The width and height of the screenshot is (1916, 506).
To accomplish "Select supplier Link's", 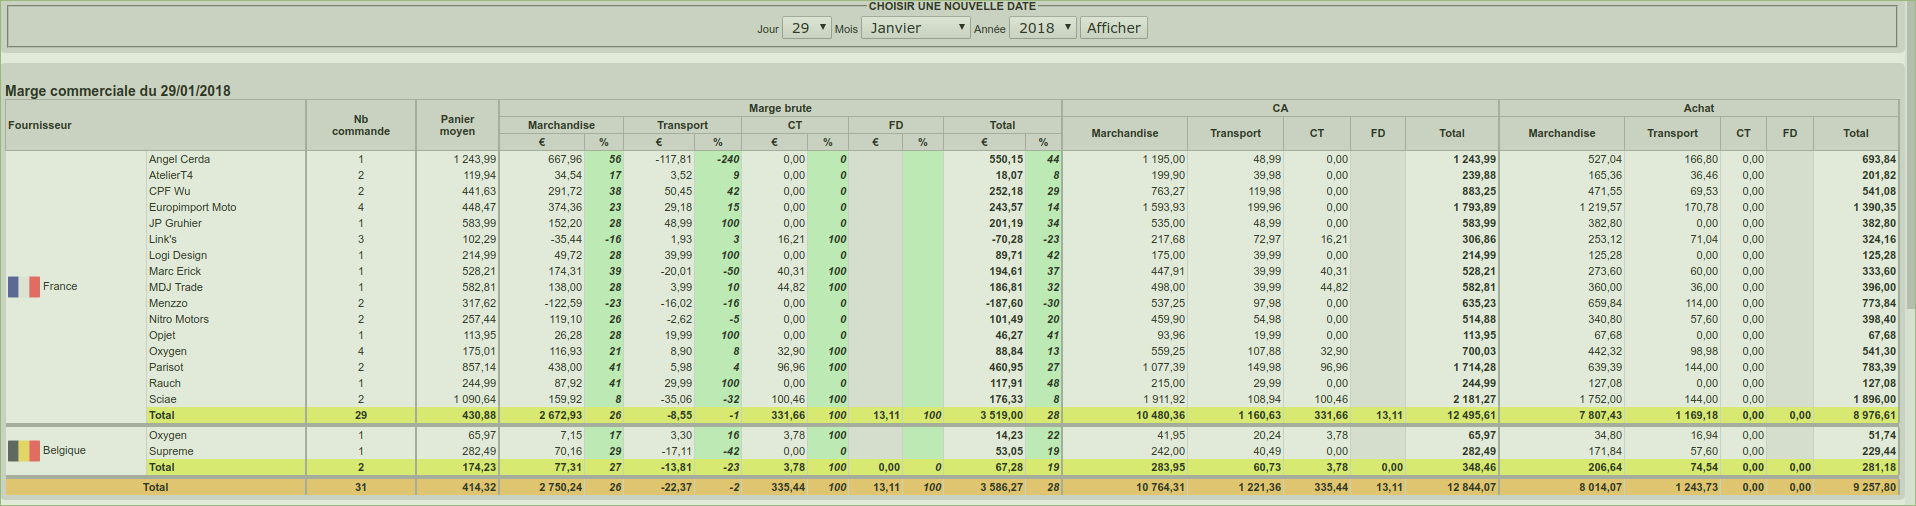I will point(163,239).
